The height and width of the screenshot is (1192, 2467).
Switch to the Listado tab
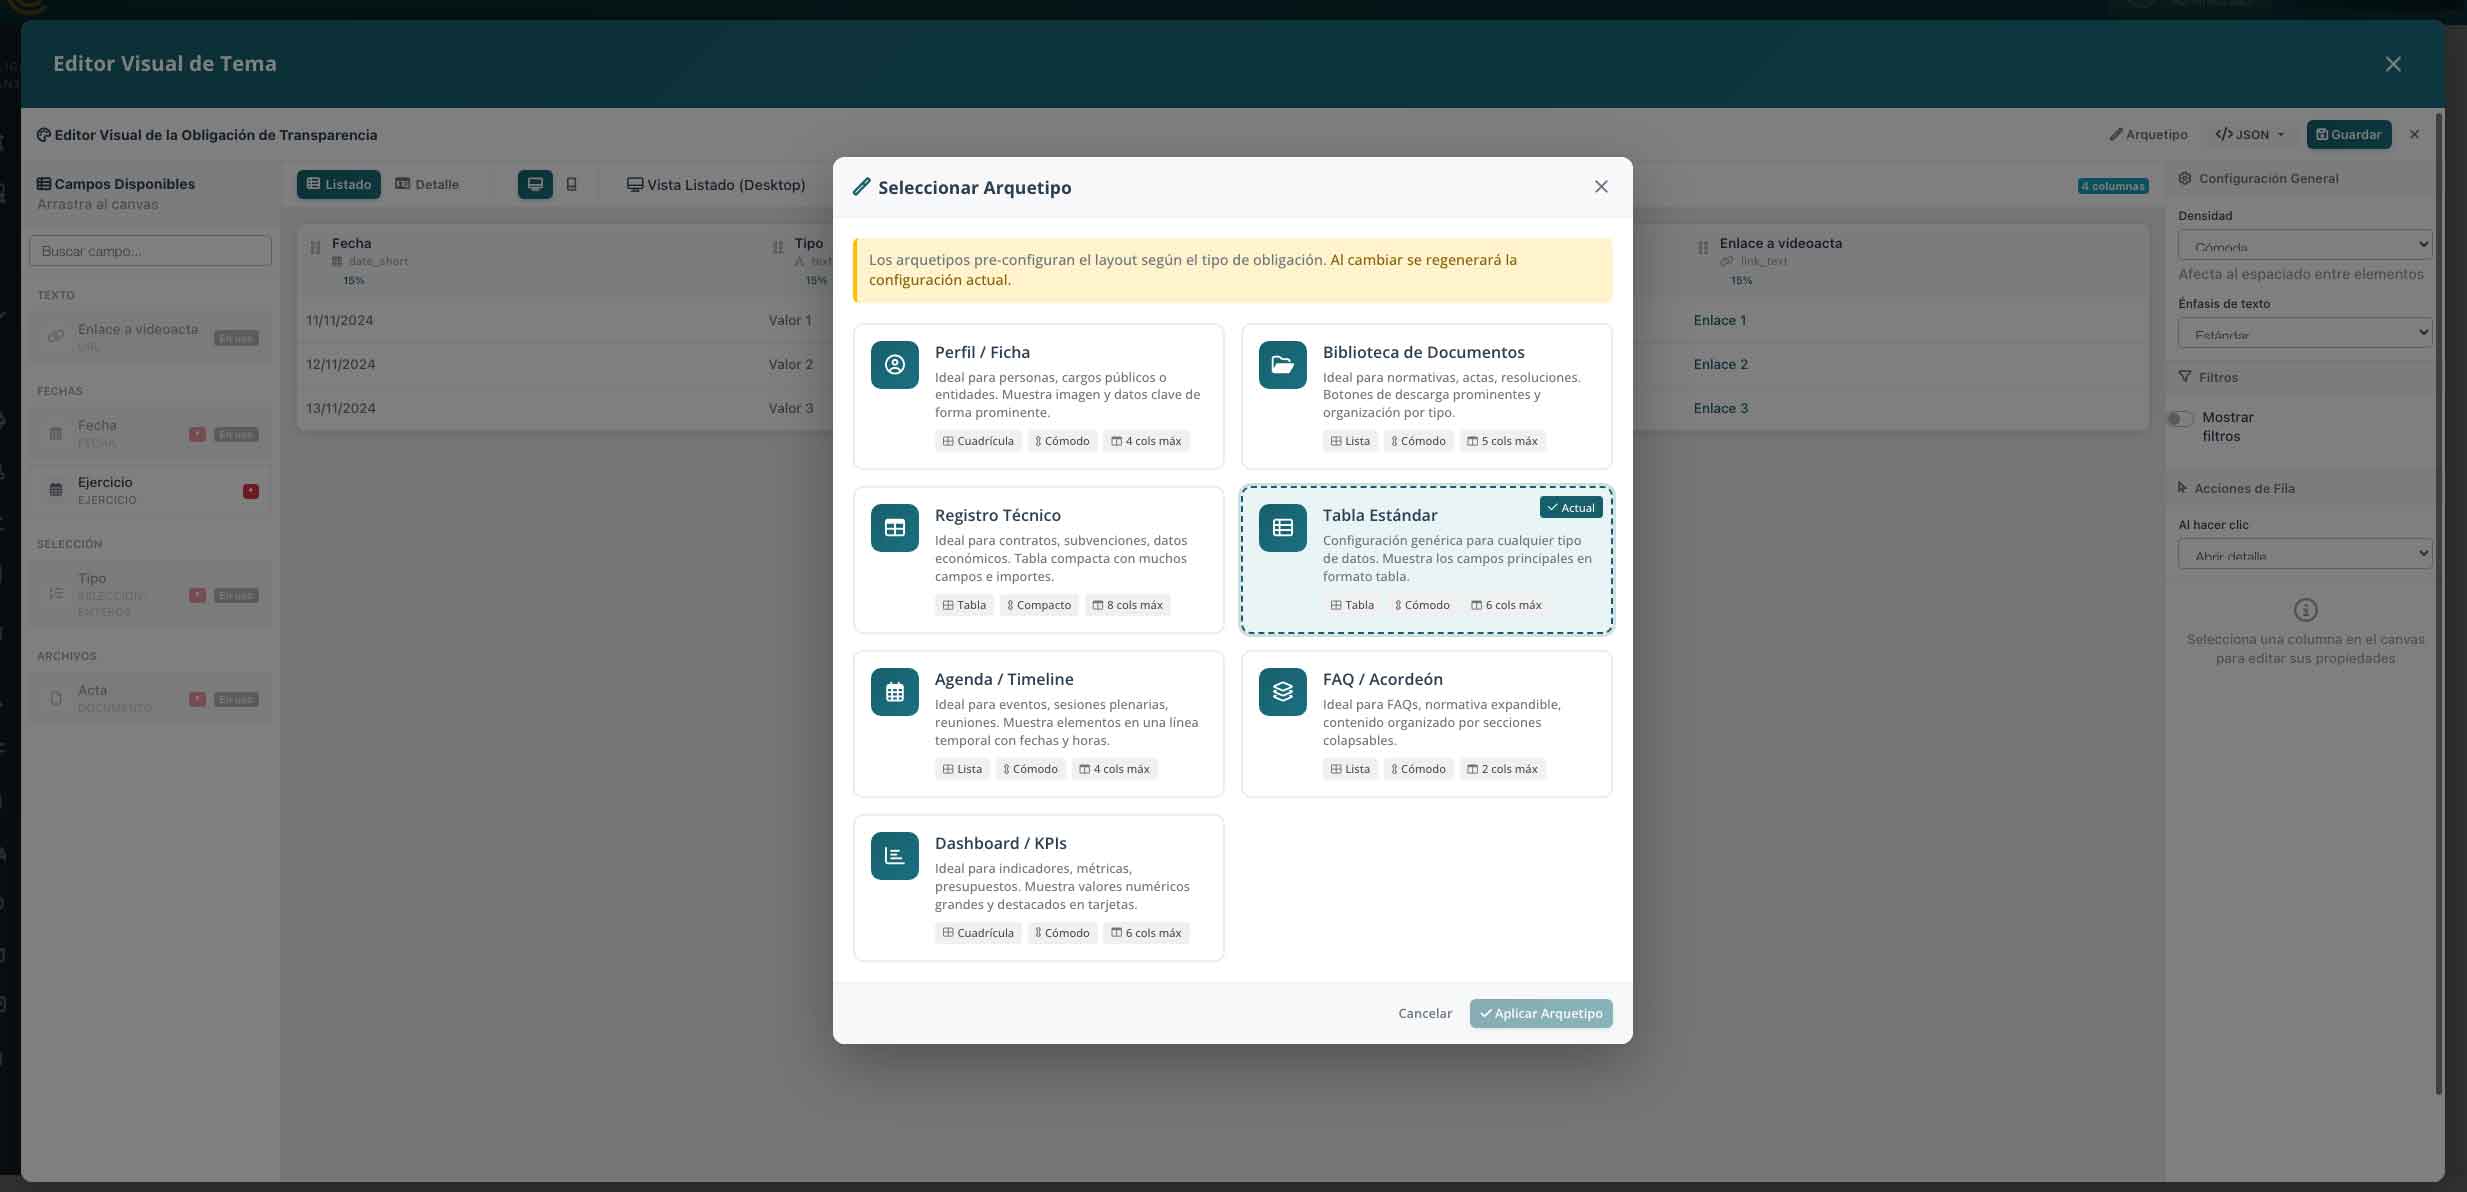pyautogui.click(x=338, y=184)
